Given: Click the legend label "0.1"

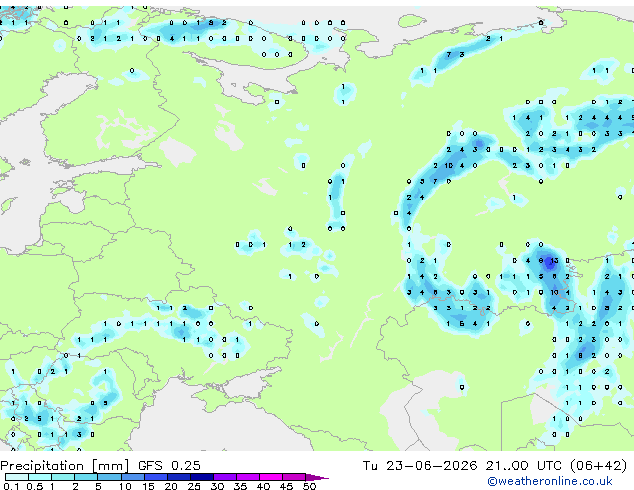Looking at the screenshot, I should [11, 486].
